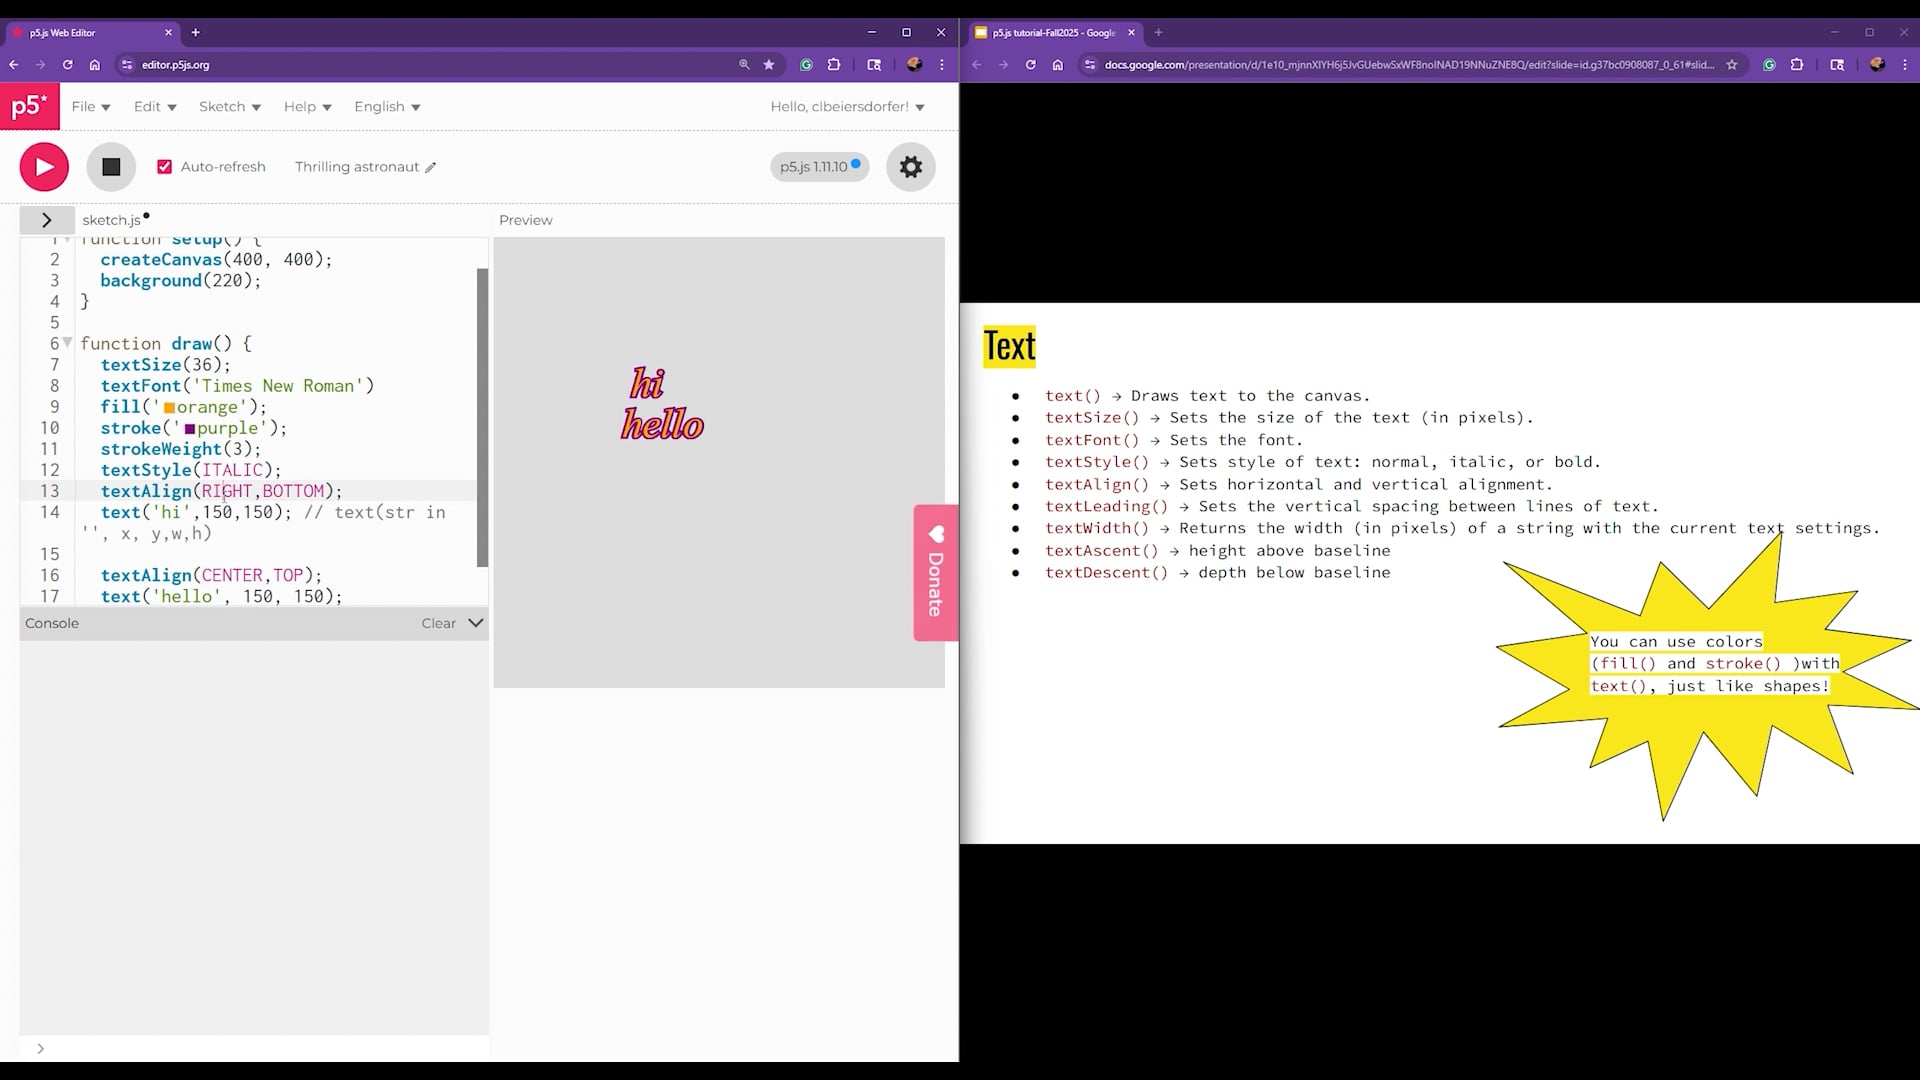Clear the console output

pyautogui.click(x=438, y=623)
